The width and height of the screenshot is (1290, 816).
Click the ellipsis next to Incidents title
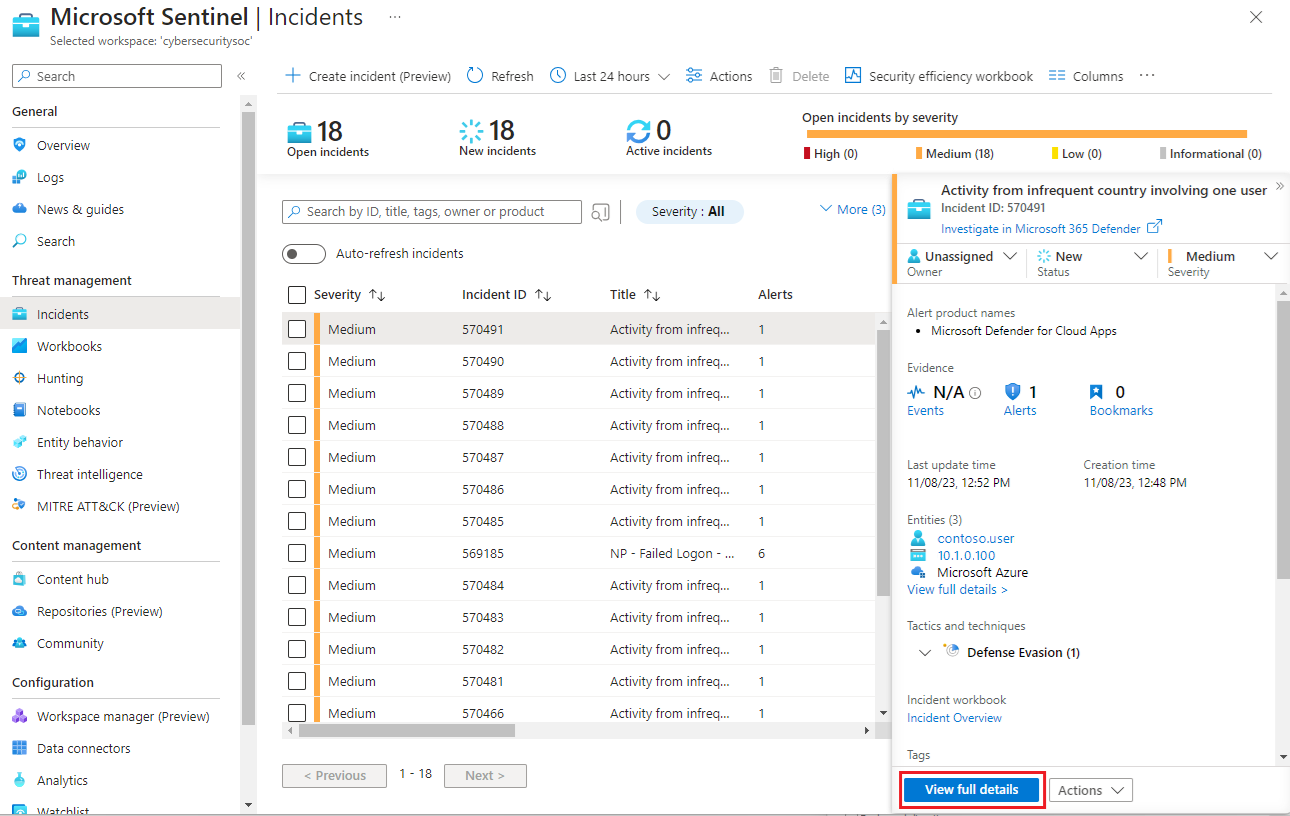(x=395, y=17)
